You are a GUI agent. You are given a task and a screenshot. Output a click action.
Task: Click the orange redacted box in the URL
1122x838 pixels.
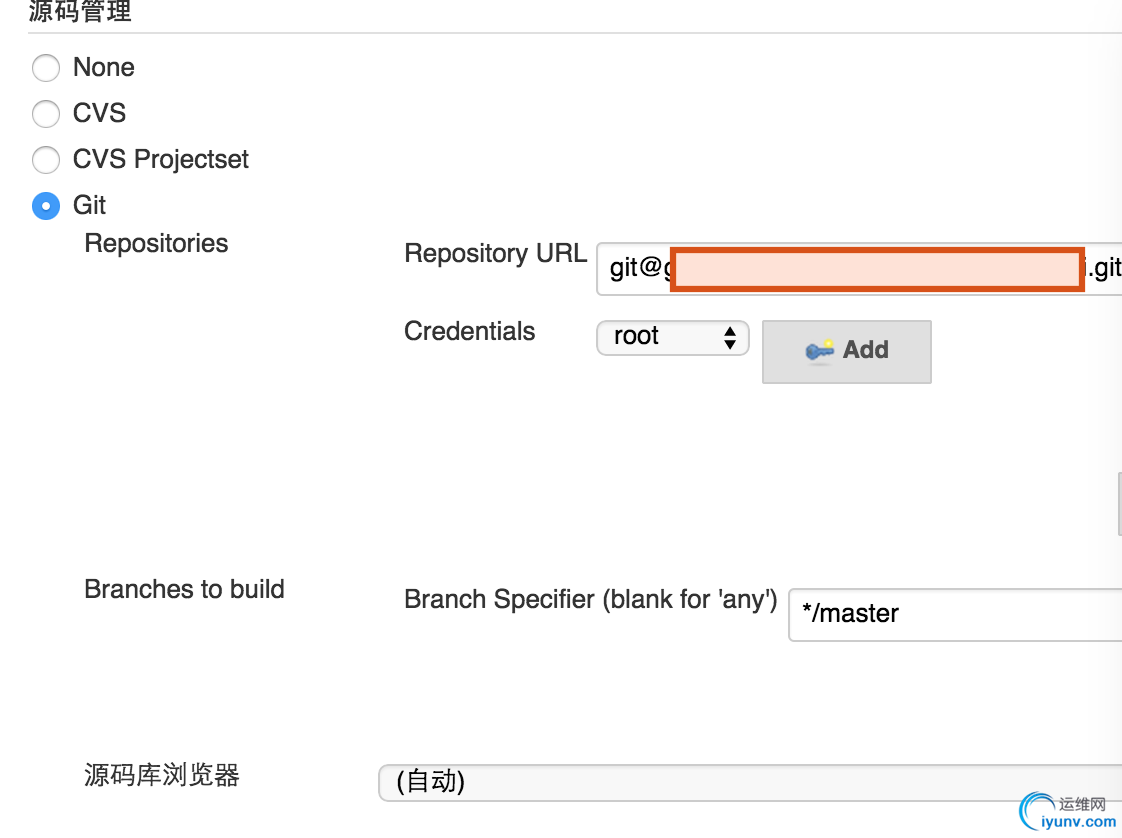coord(877,270)
